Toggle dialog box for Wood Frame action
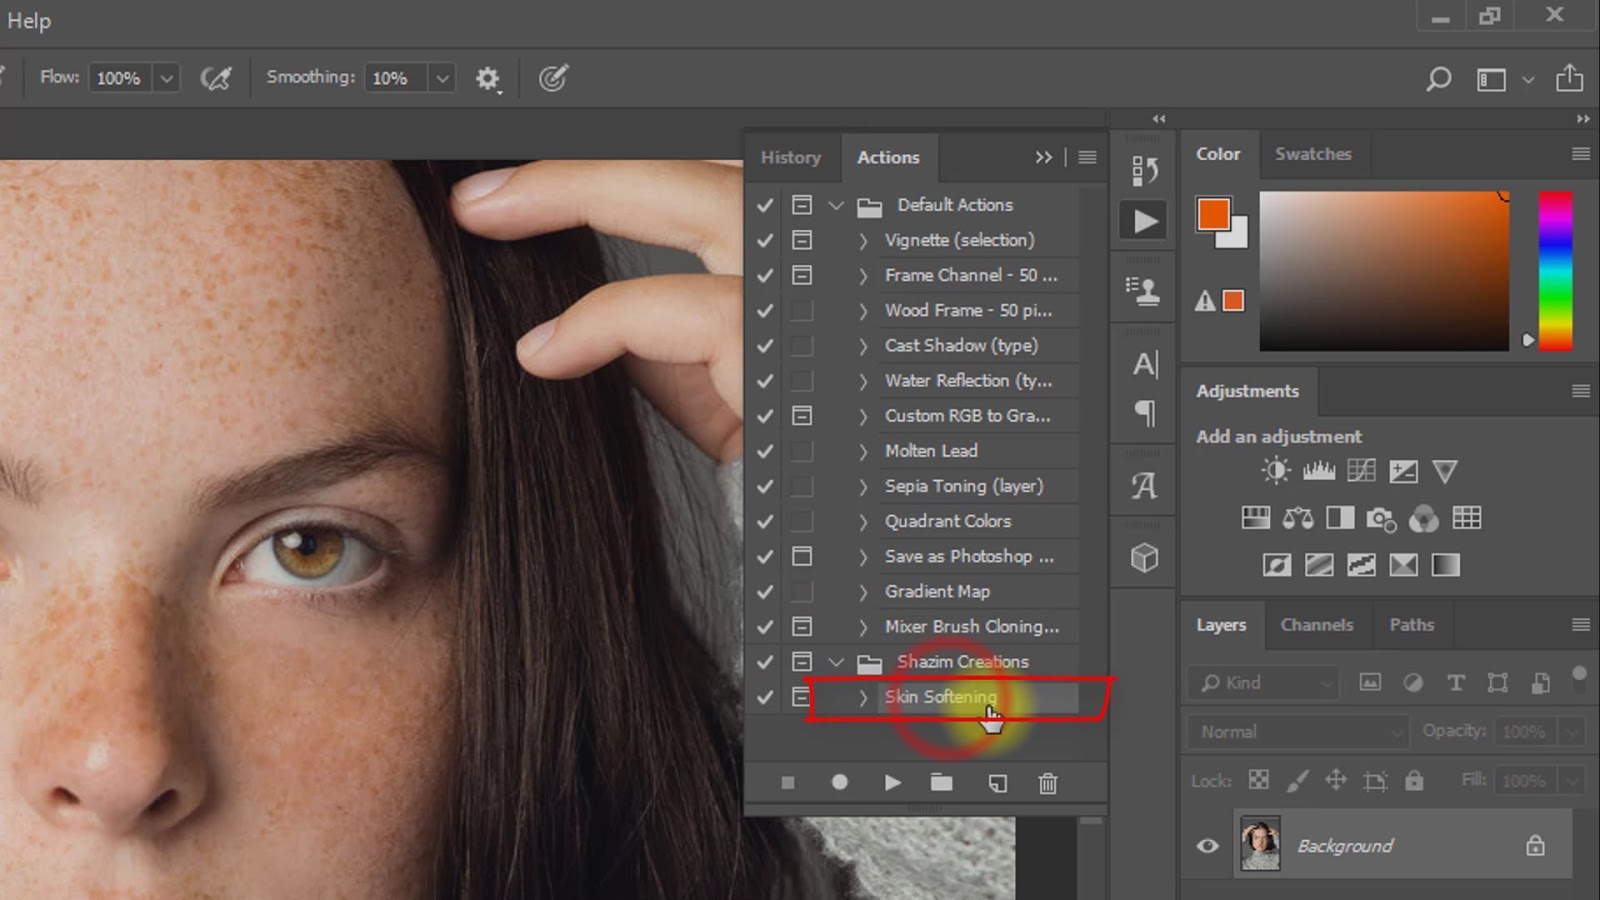The height and width of the screenshot is (900, 1600). tap(802, 310)
